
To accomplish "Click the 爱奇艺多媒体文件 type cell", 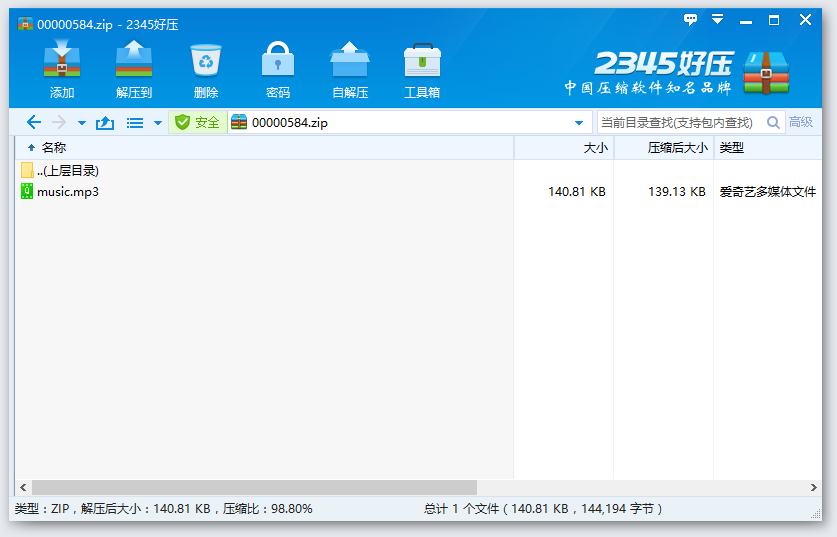I will (x=768, y=192).
